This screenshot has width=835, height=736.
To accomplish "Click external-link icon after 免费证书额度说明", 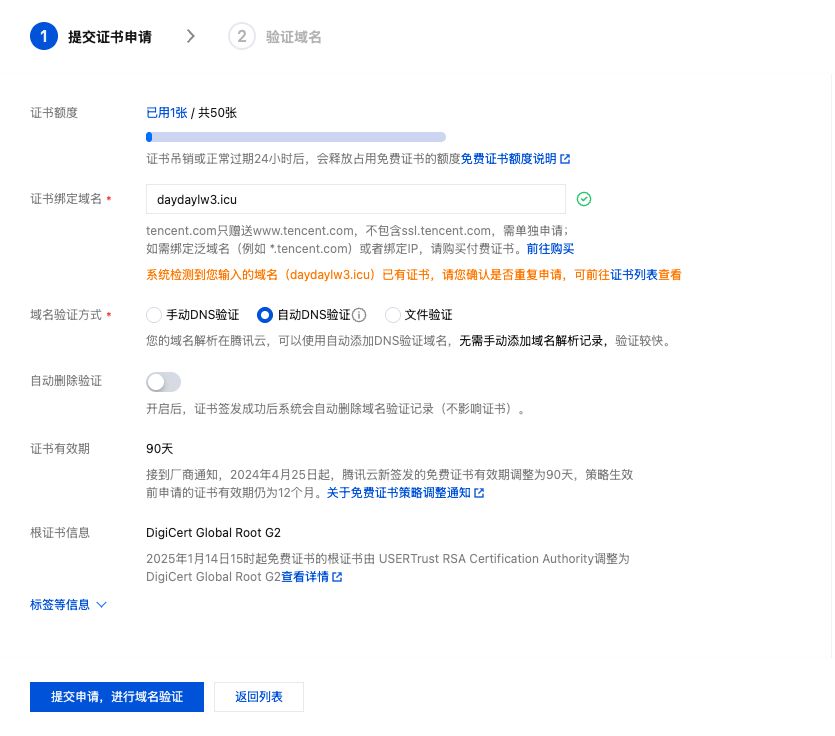I will coord(565,159).
